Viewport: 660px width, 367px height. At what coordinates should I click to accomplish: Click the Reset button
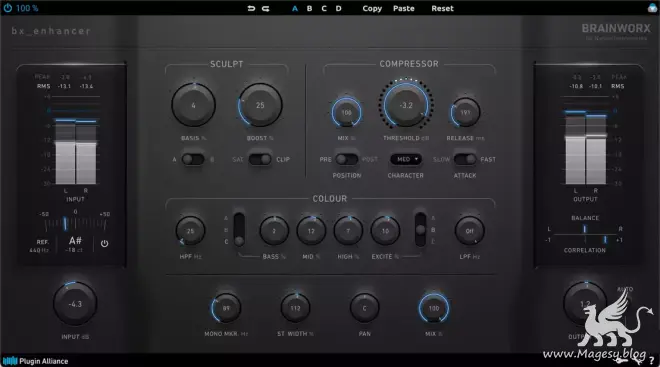(x=442, y=8)
